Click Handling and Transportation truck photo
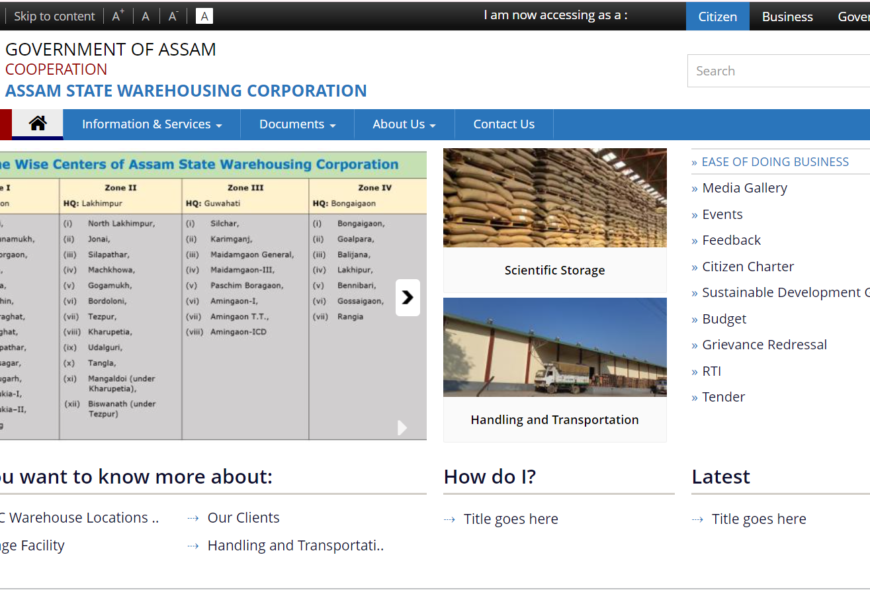The height and width of the screenshot is (600, 870). tap(555, 347)
